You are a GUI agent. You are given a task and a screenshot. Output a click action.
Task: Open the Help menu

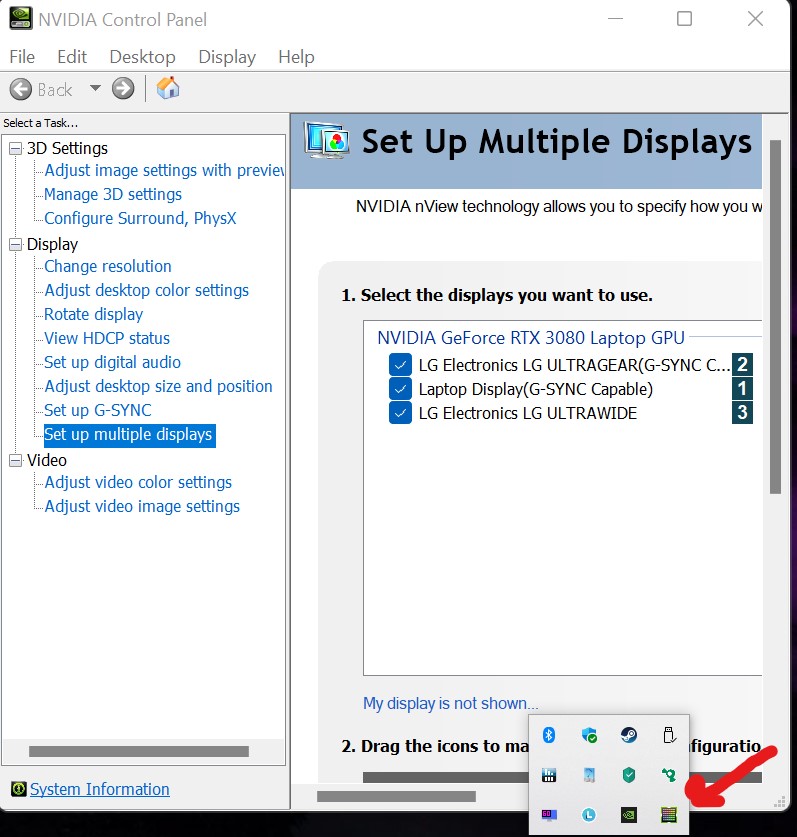click(296, 57)
